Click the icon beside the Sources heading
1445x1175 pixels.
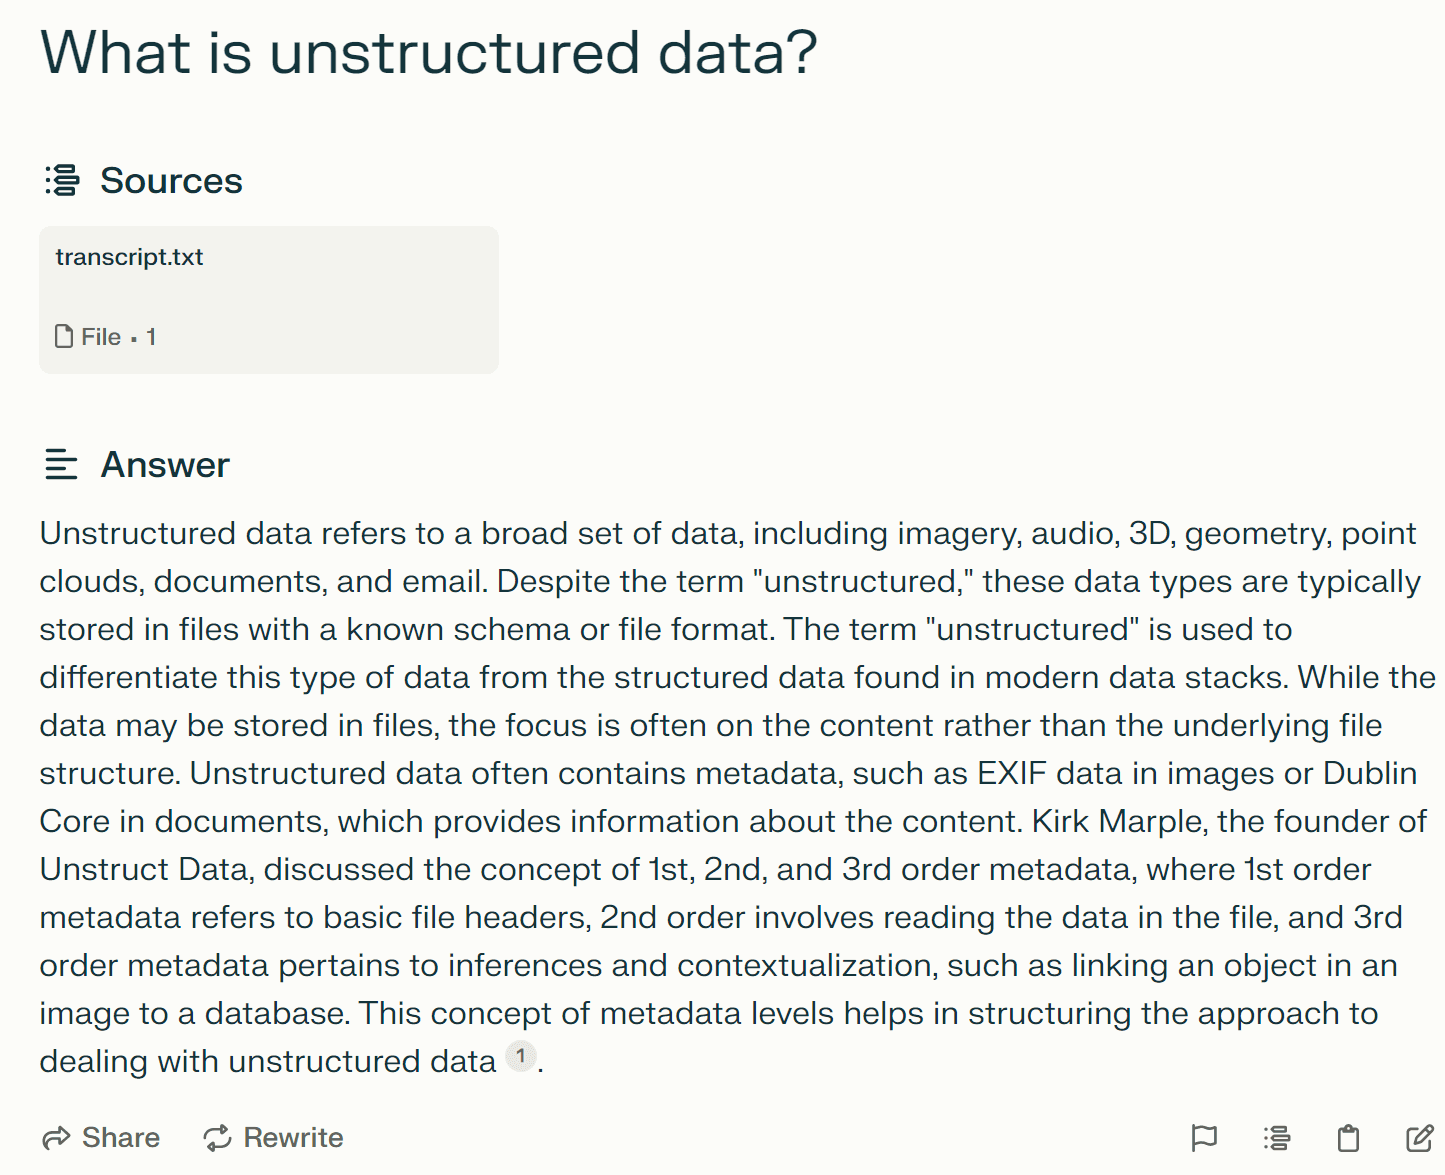point(62,181)
